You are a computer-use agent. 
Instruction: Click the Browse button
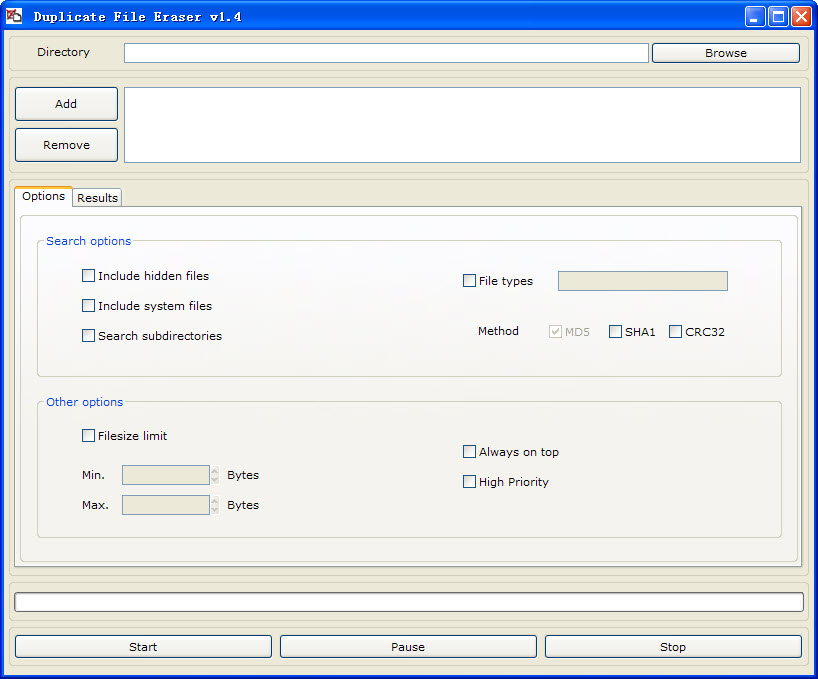coord(725,53)
